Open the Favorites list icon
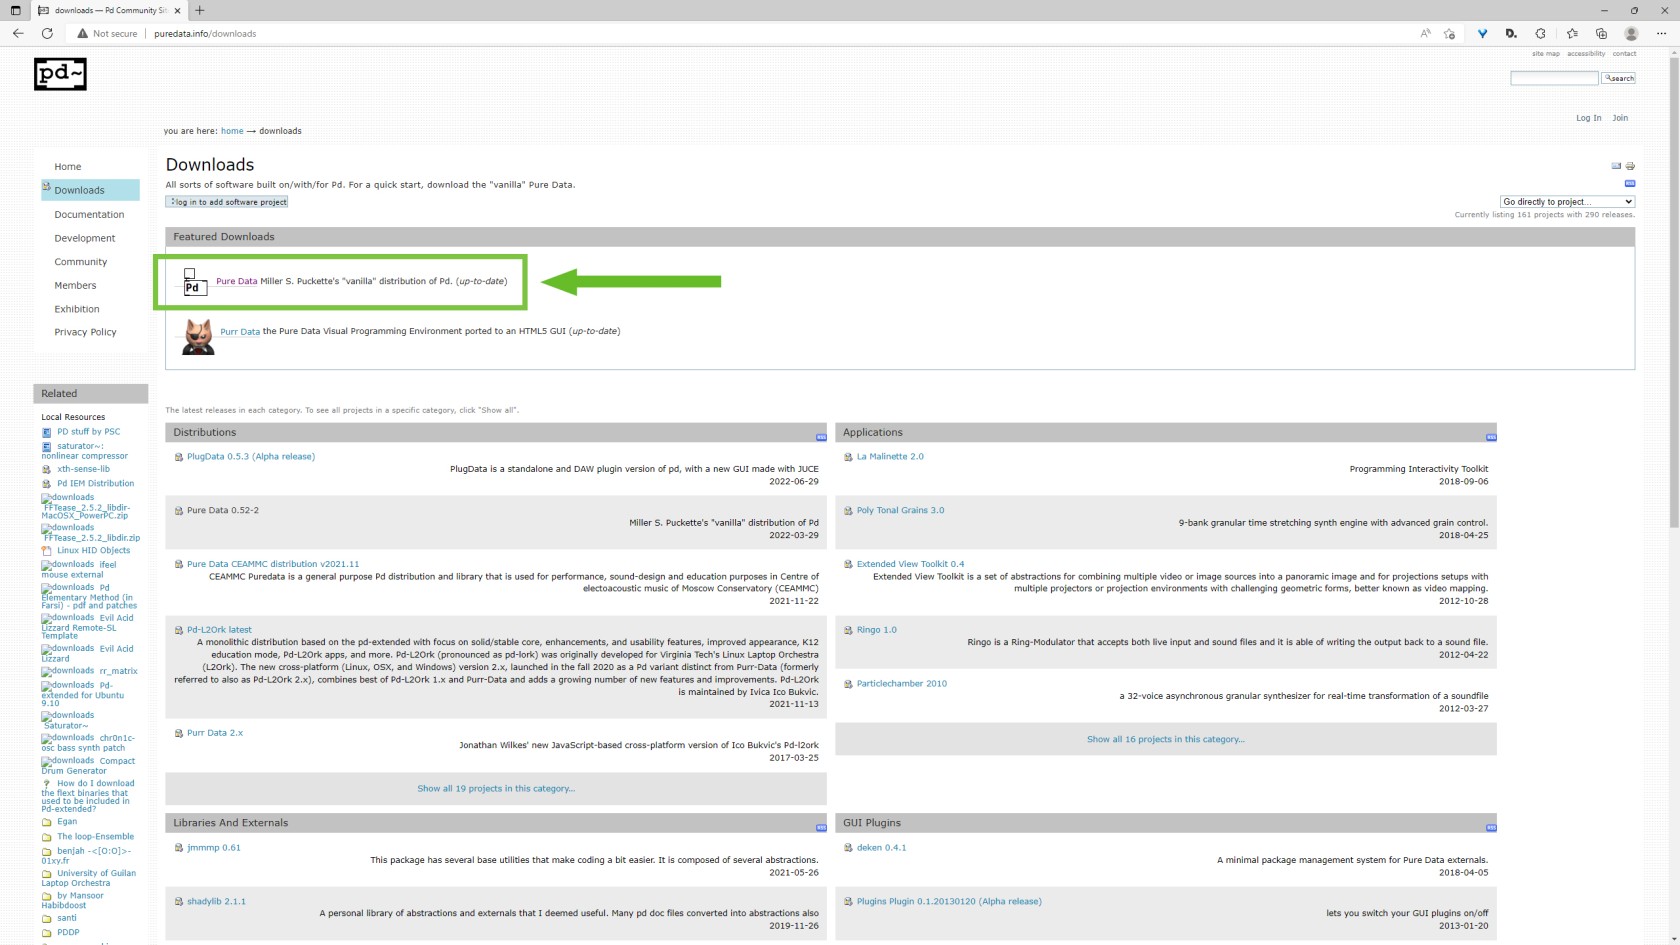This screenshot has height=945, width=1680. [x=1572, y=33]
